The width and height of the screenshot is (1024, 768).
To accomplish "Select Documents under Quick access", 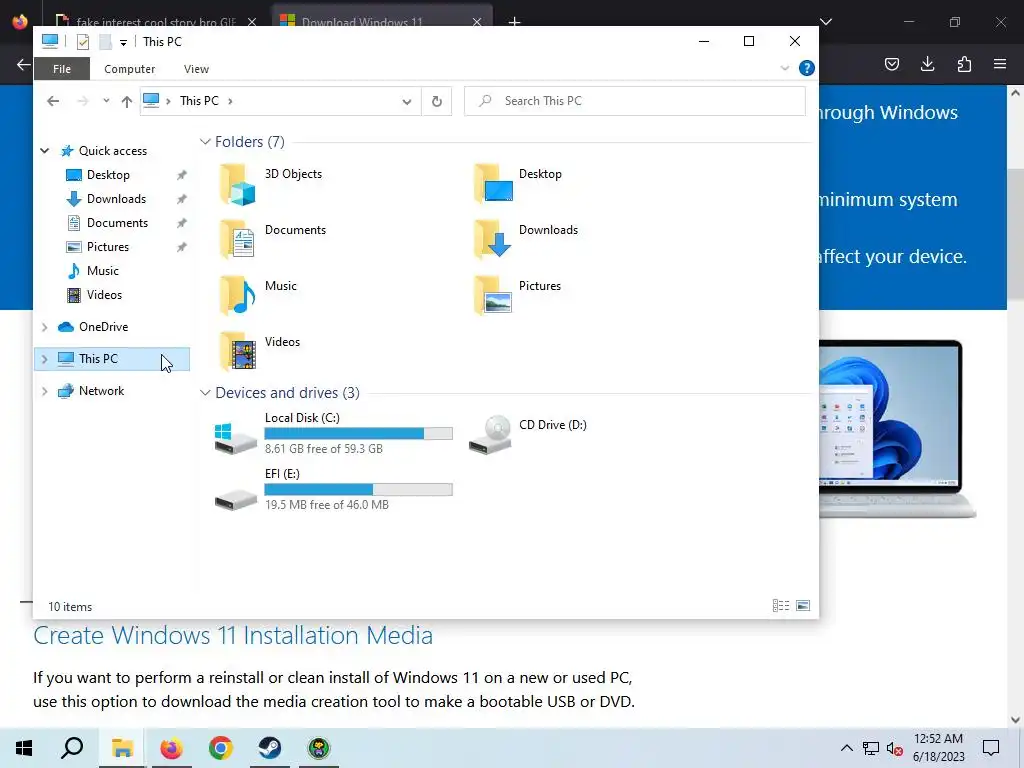I will (117, 223).
